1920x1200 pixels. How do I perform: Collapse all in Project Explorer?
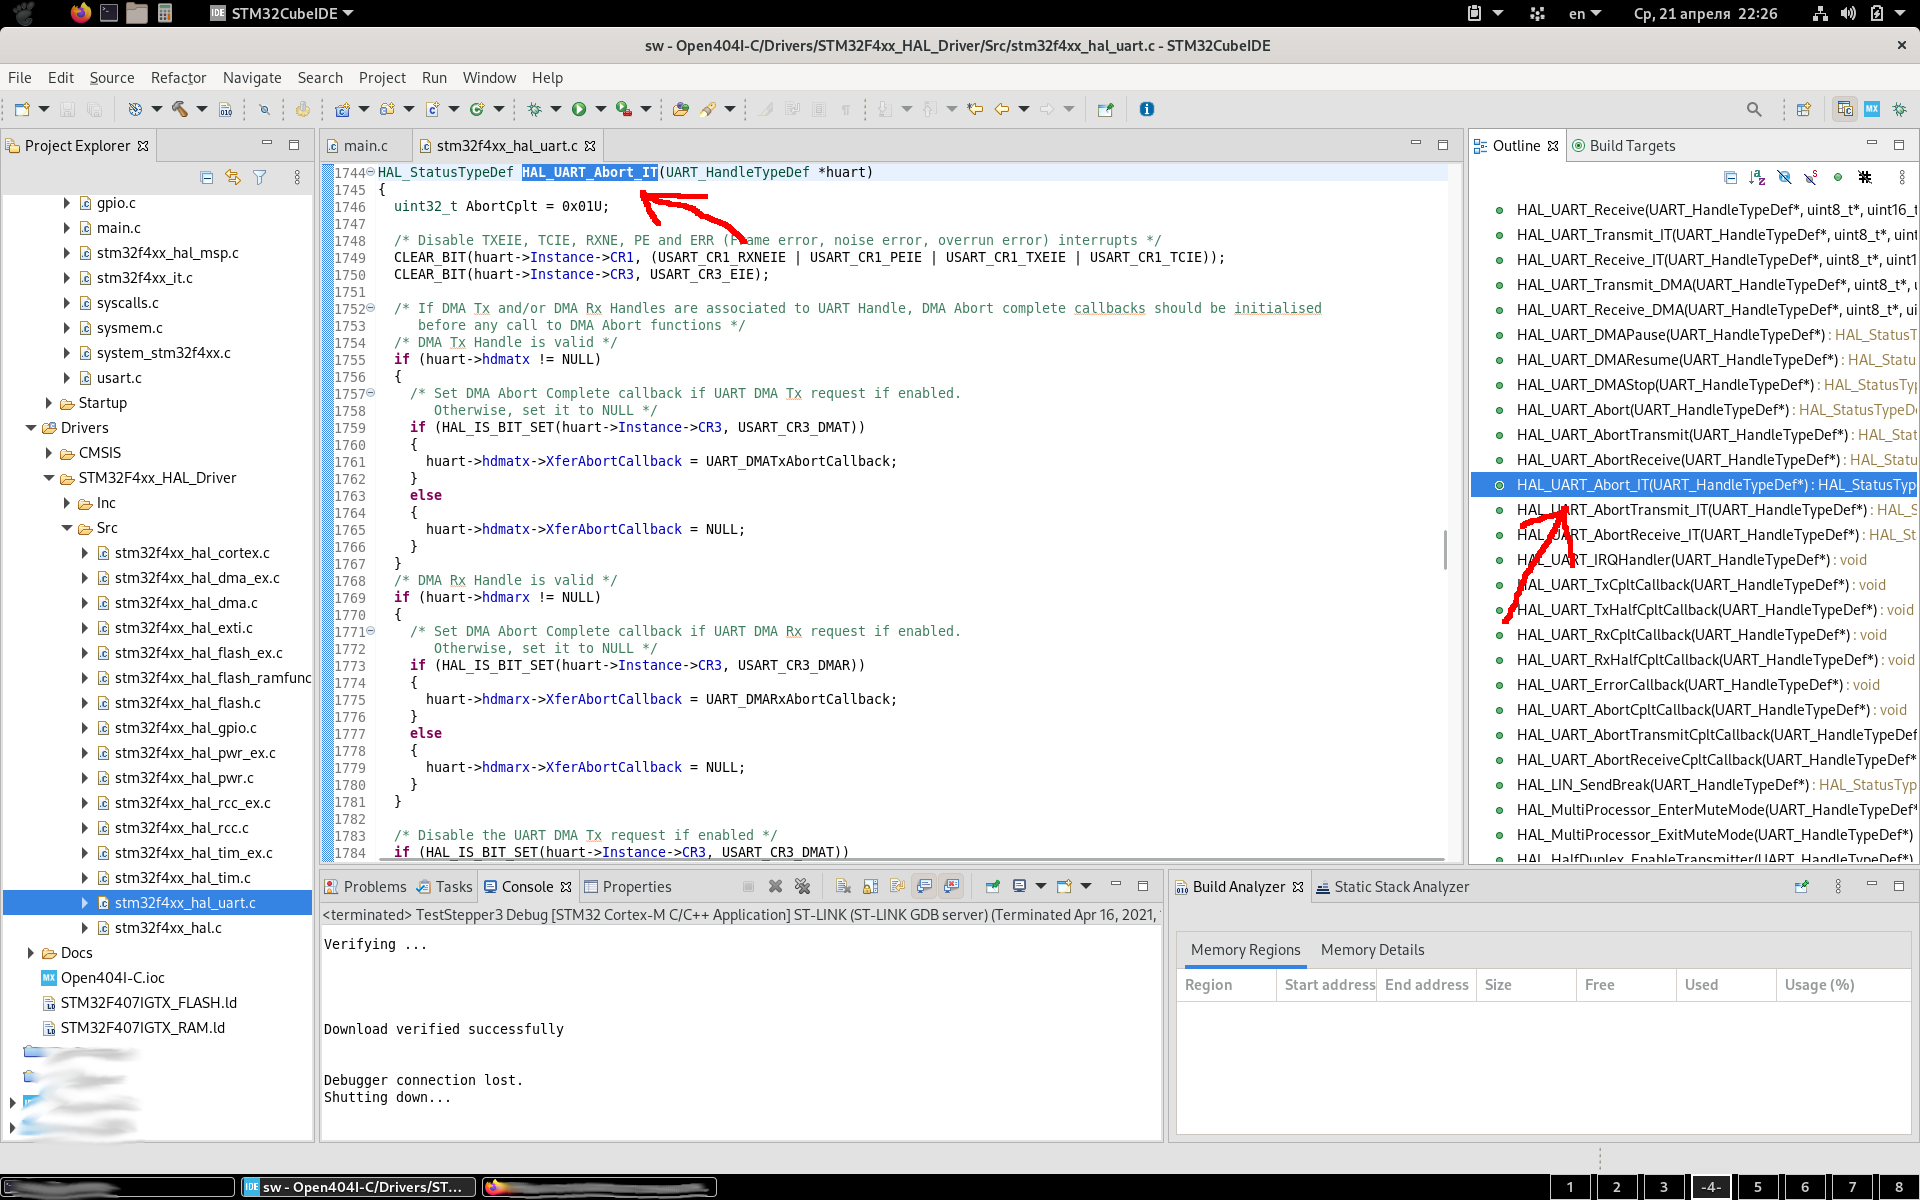[x=207, y=177]
